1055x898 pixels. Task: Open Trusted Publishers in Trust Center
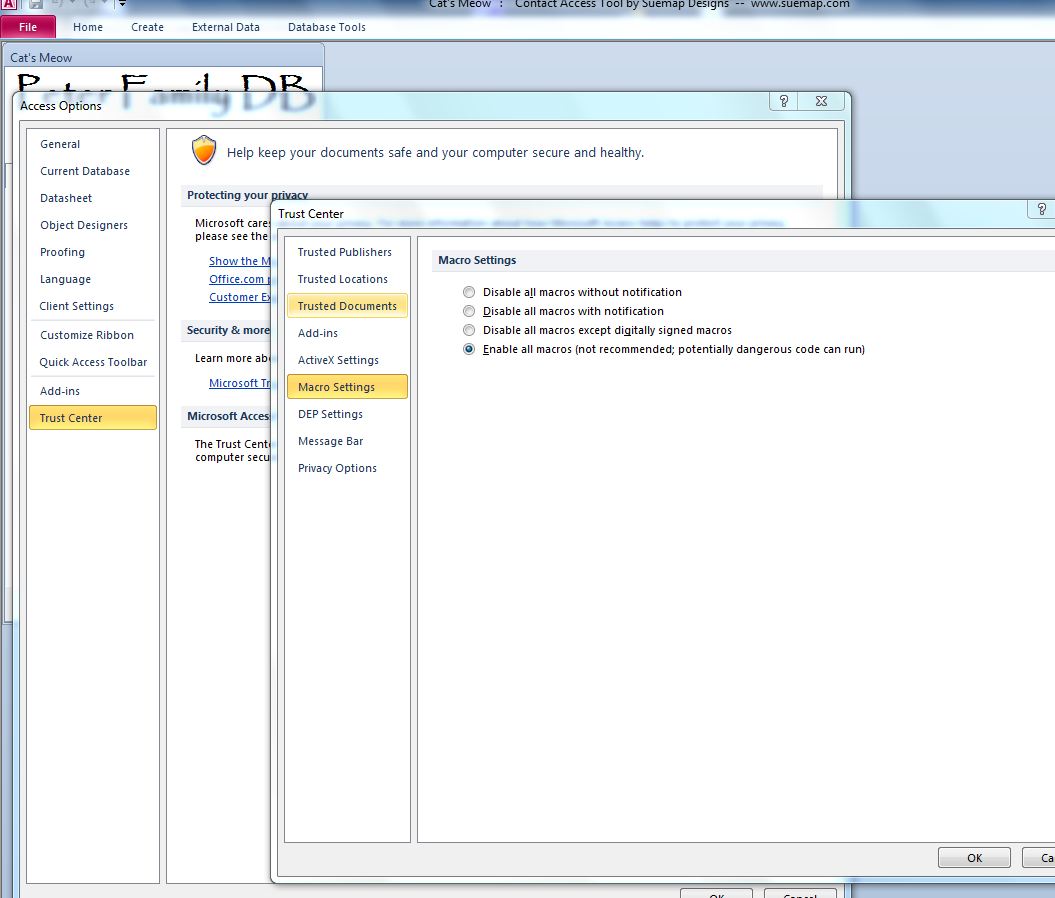347,252
